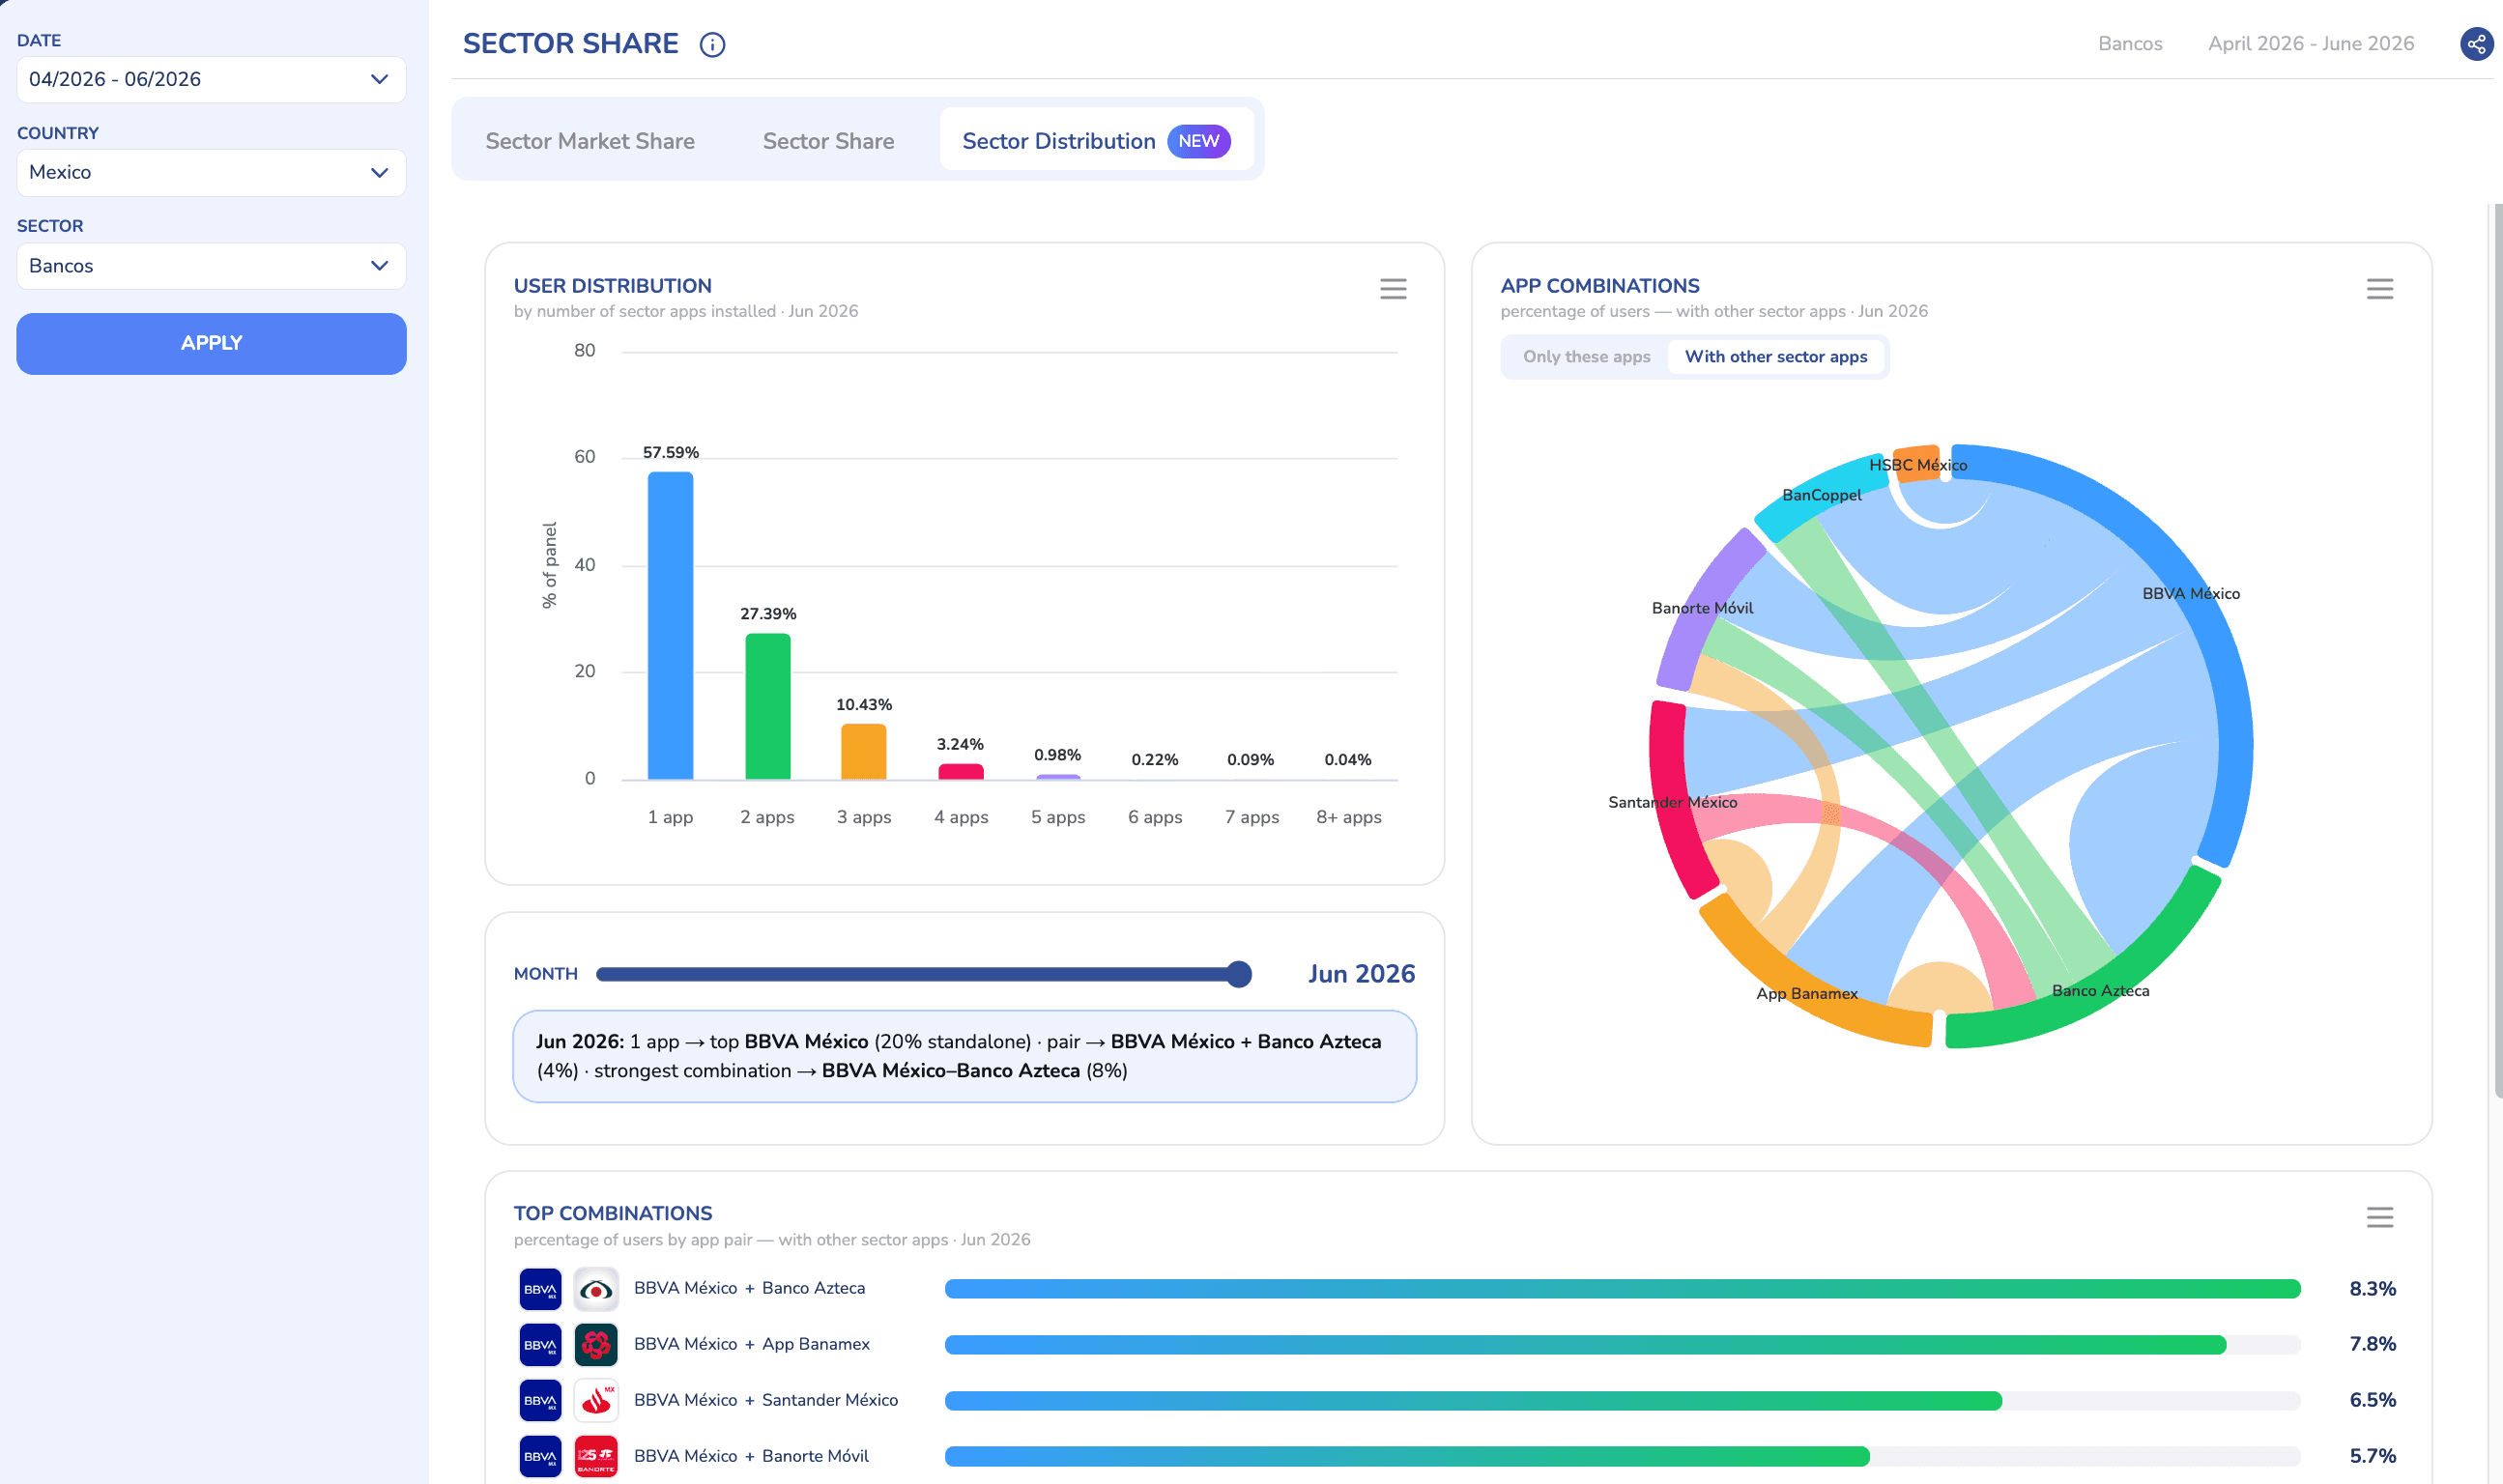The height and width of the screenshot is (1484, 2503).
Task: Click the page vertical scrollbar
Action: coord(2497,650)
